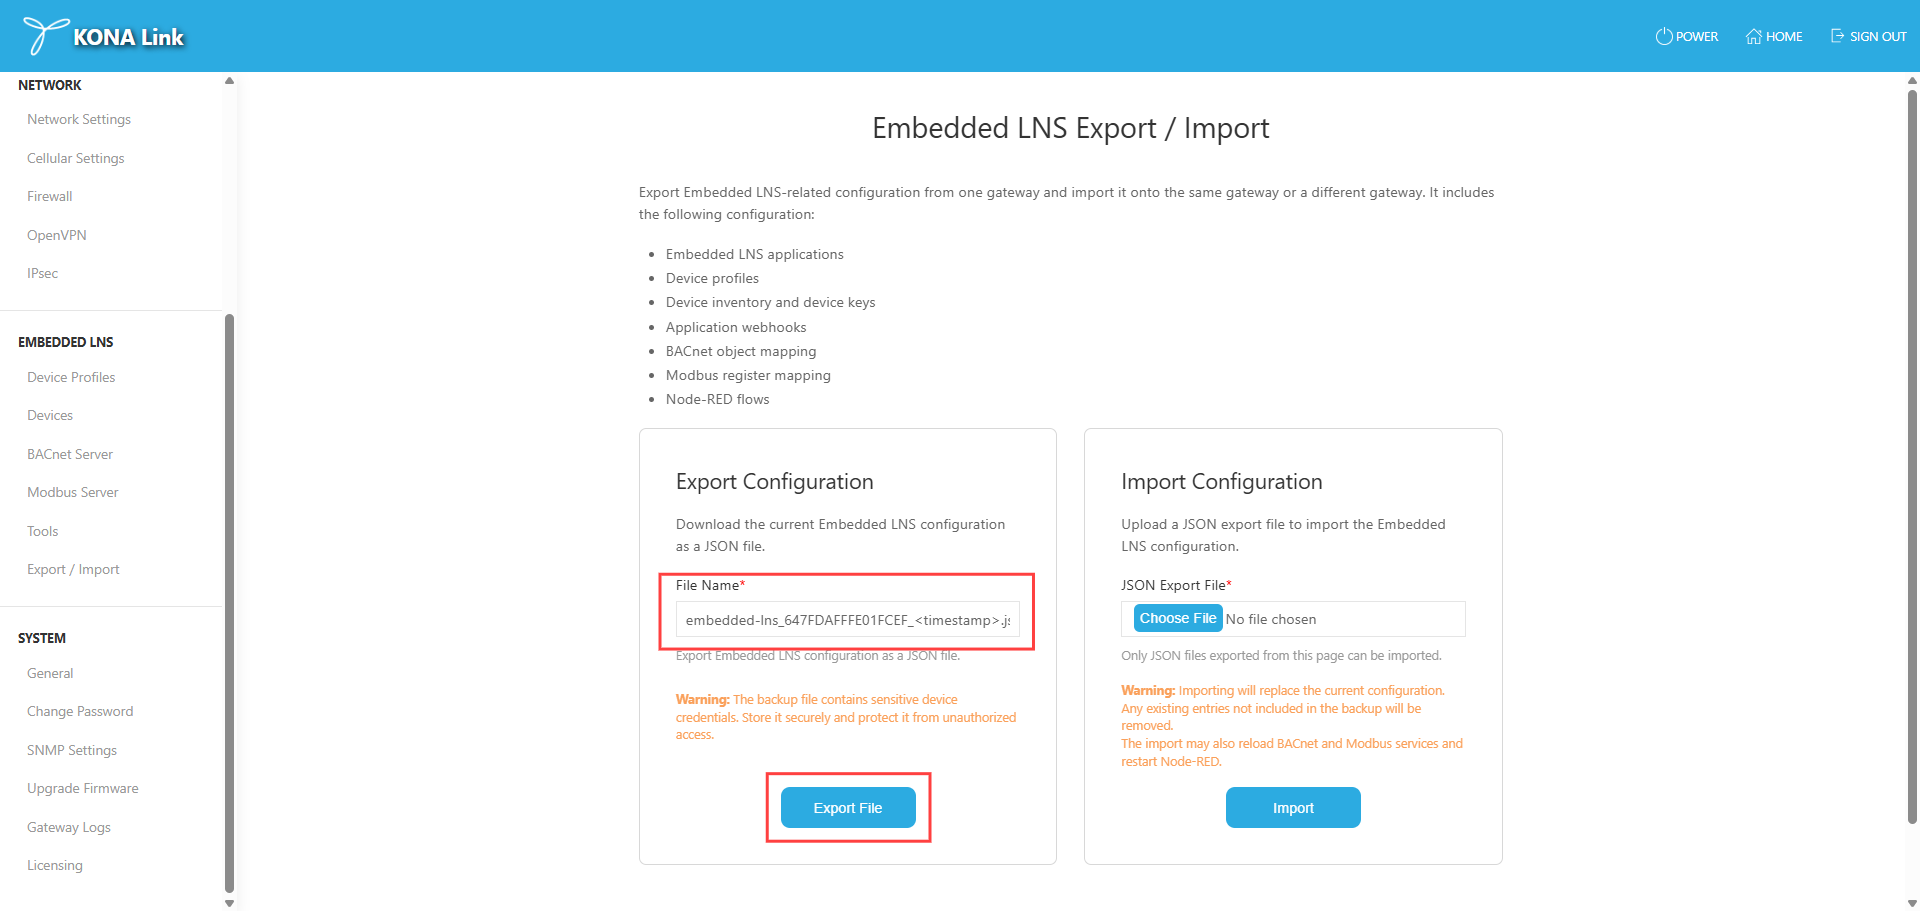
Task: Click the Export File button
Action: (x=848, y=808)
